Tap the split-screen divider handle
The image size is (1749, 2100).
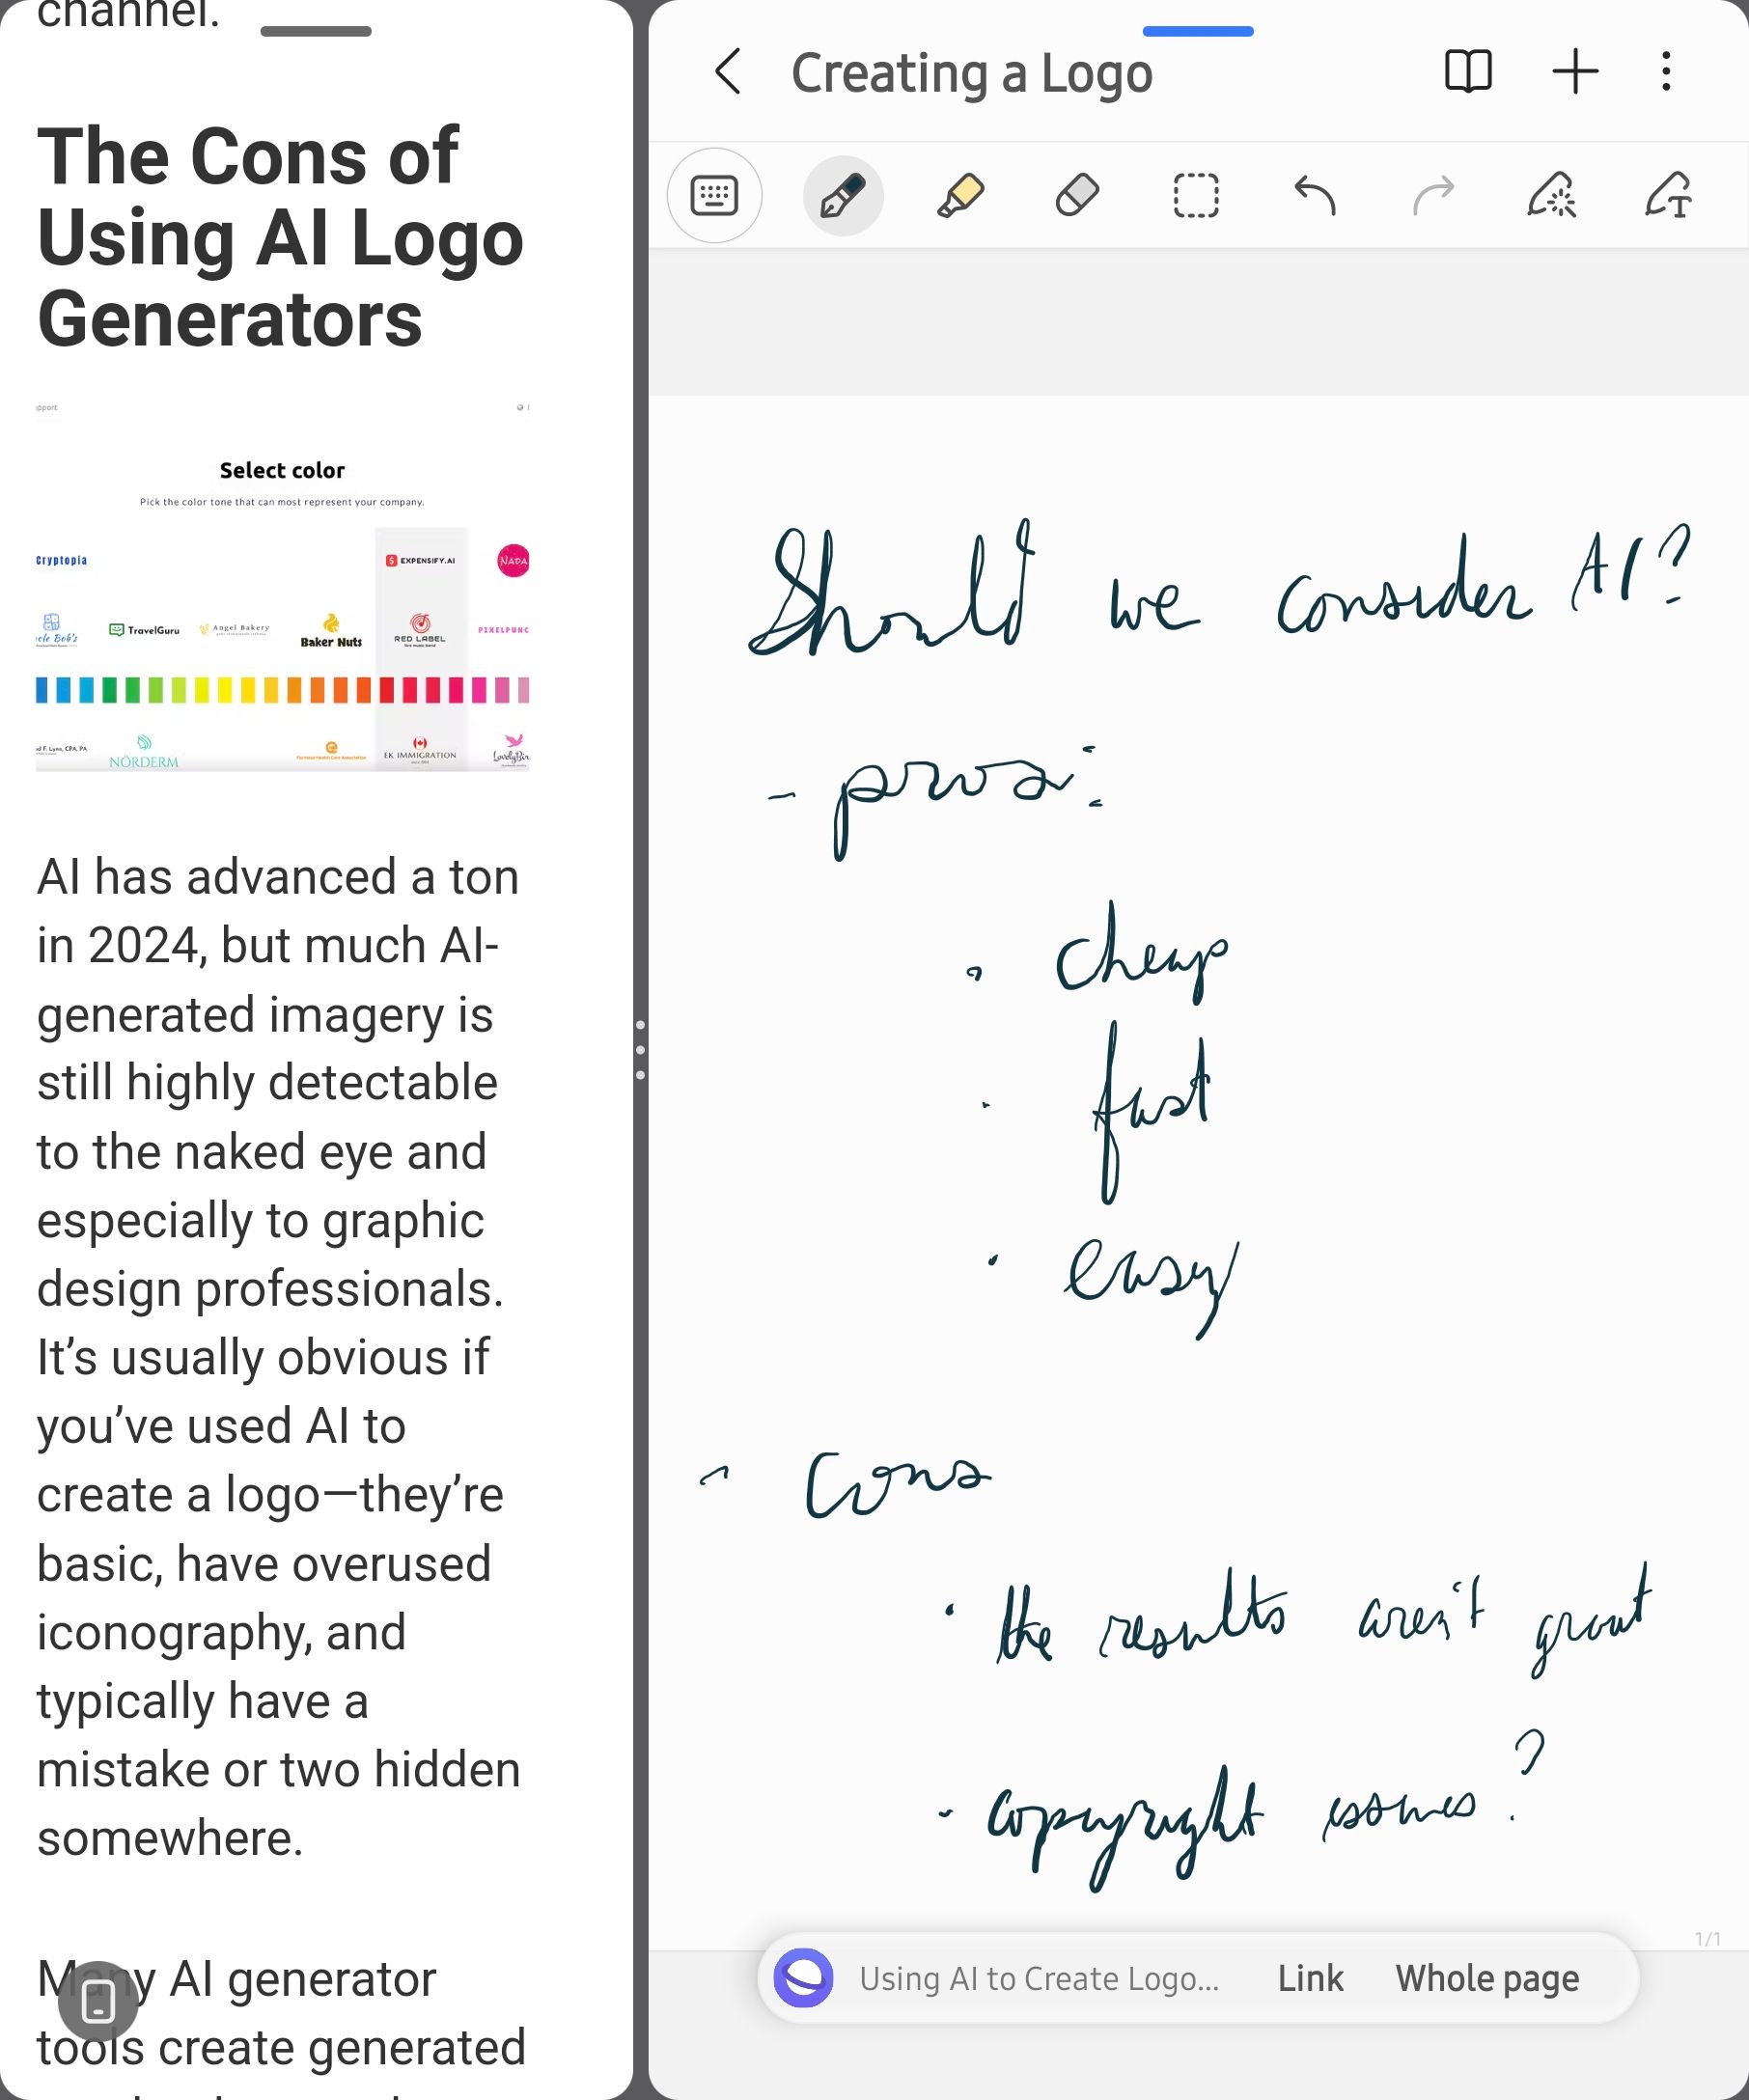pyautogui.click(x=640, y=1050)
